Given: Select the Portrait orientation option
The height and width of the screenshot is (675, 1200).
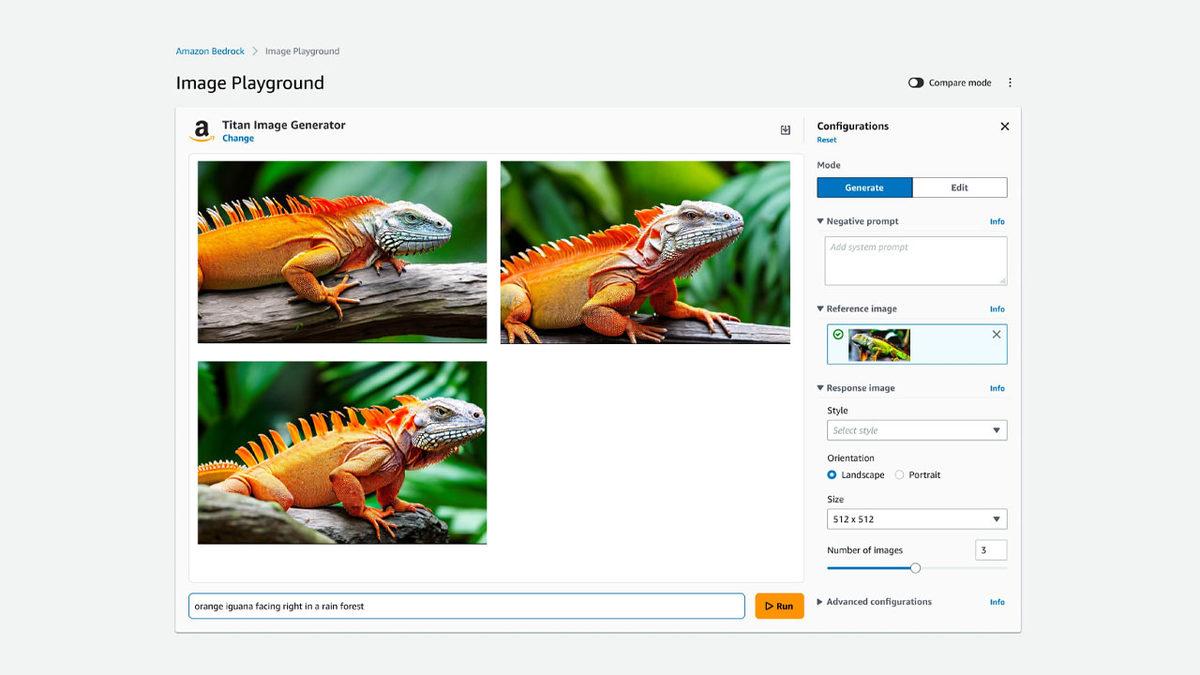Looking at the screenshot, I should (899, 475).
